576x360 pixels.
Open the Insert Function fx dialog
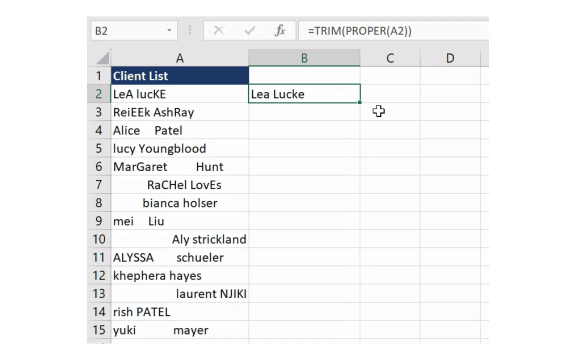click(280, 30)
